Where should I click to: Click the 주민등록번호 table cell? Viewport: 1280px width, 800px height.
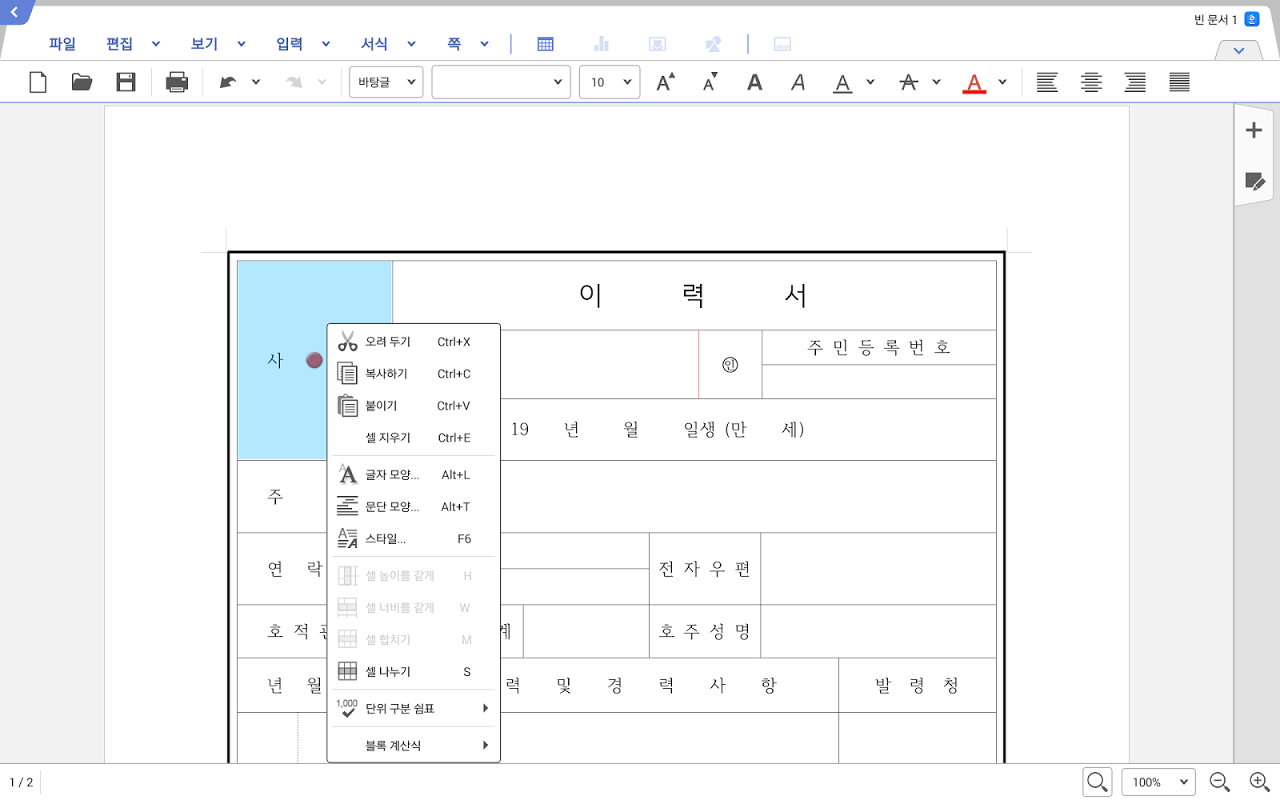pos(879,347)
